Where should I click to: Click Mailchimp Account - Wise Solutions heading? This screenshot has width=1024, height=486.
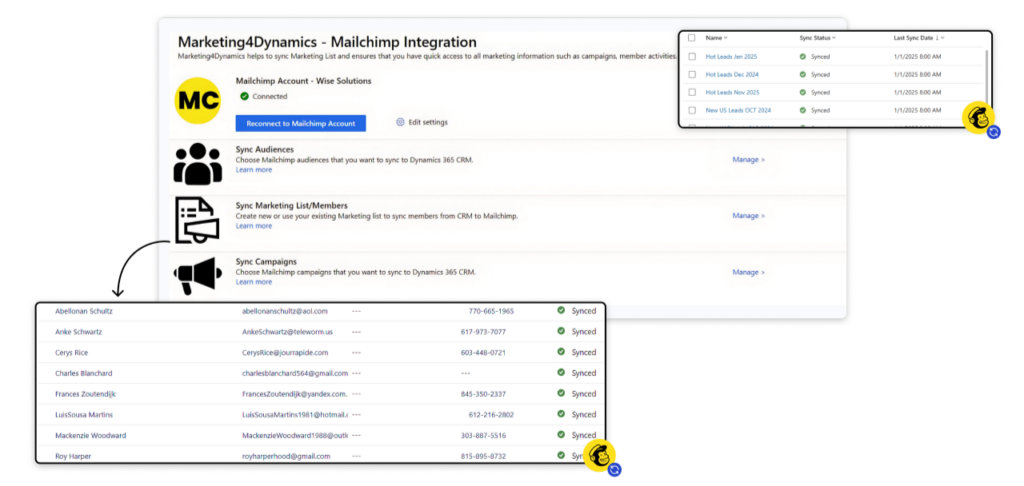(x=304, y=81)
